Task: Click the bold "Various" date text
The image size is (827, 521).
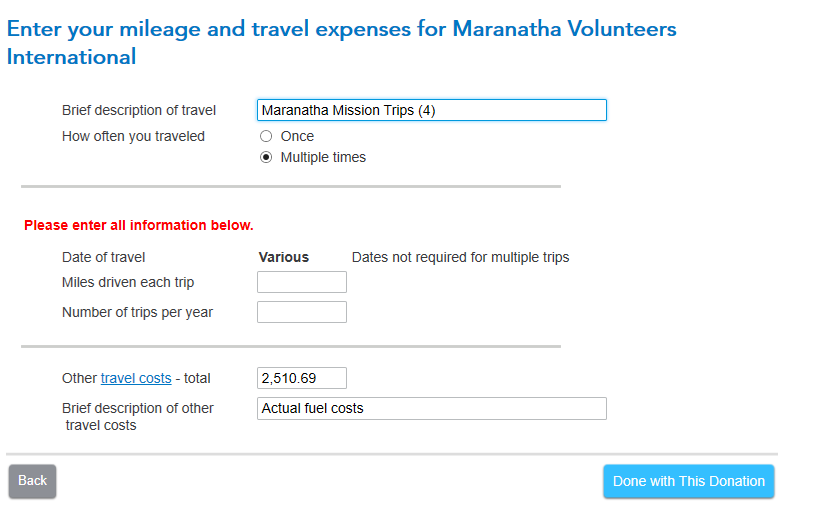Action: tap(284, 257)
